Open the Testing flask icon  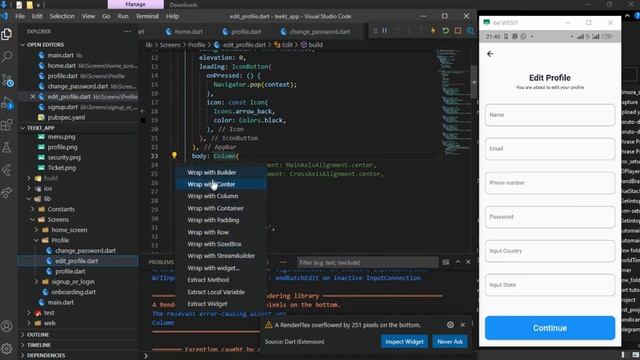point(7,147)
